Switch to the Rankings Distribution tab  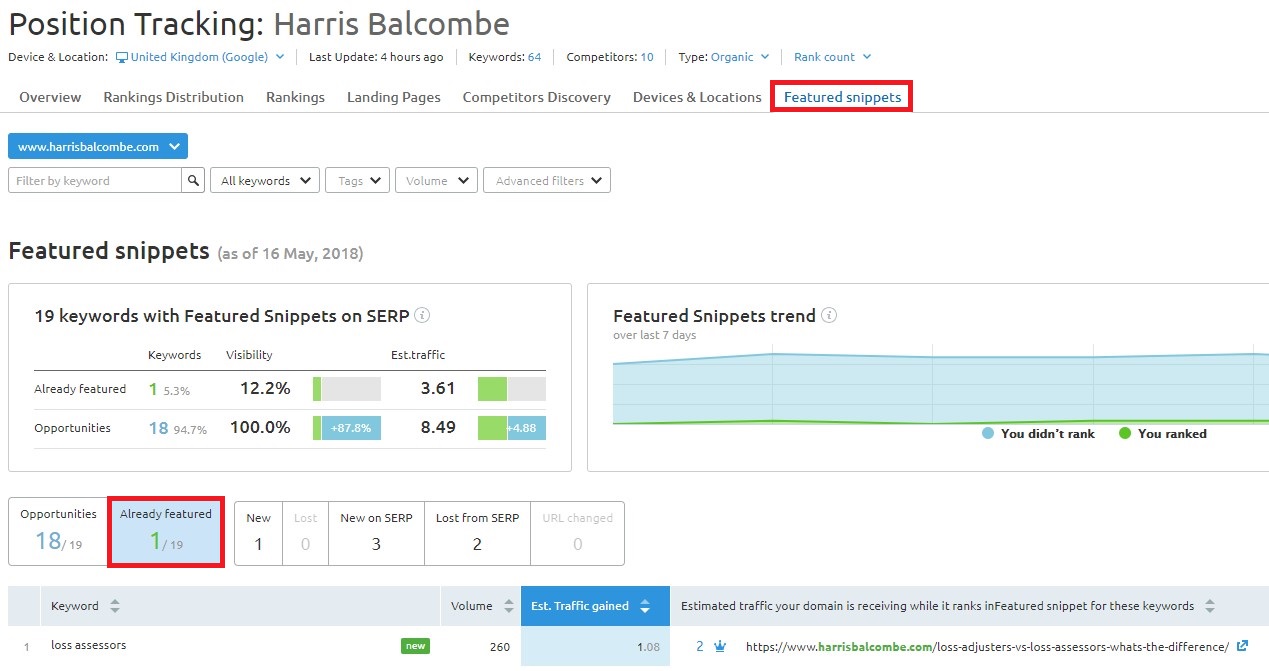pos(173,97)
